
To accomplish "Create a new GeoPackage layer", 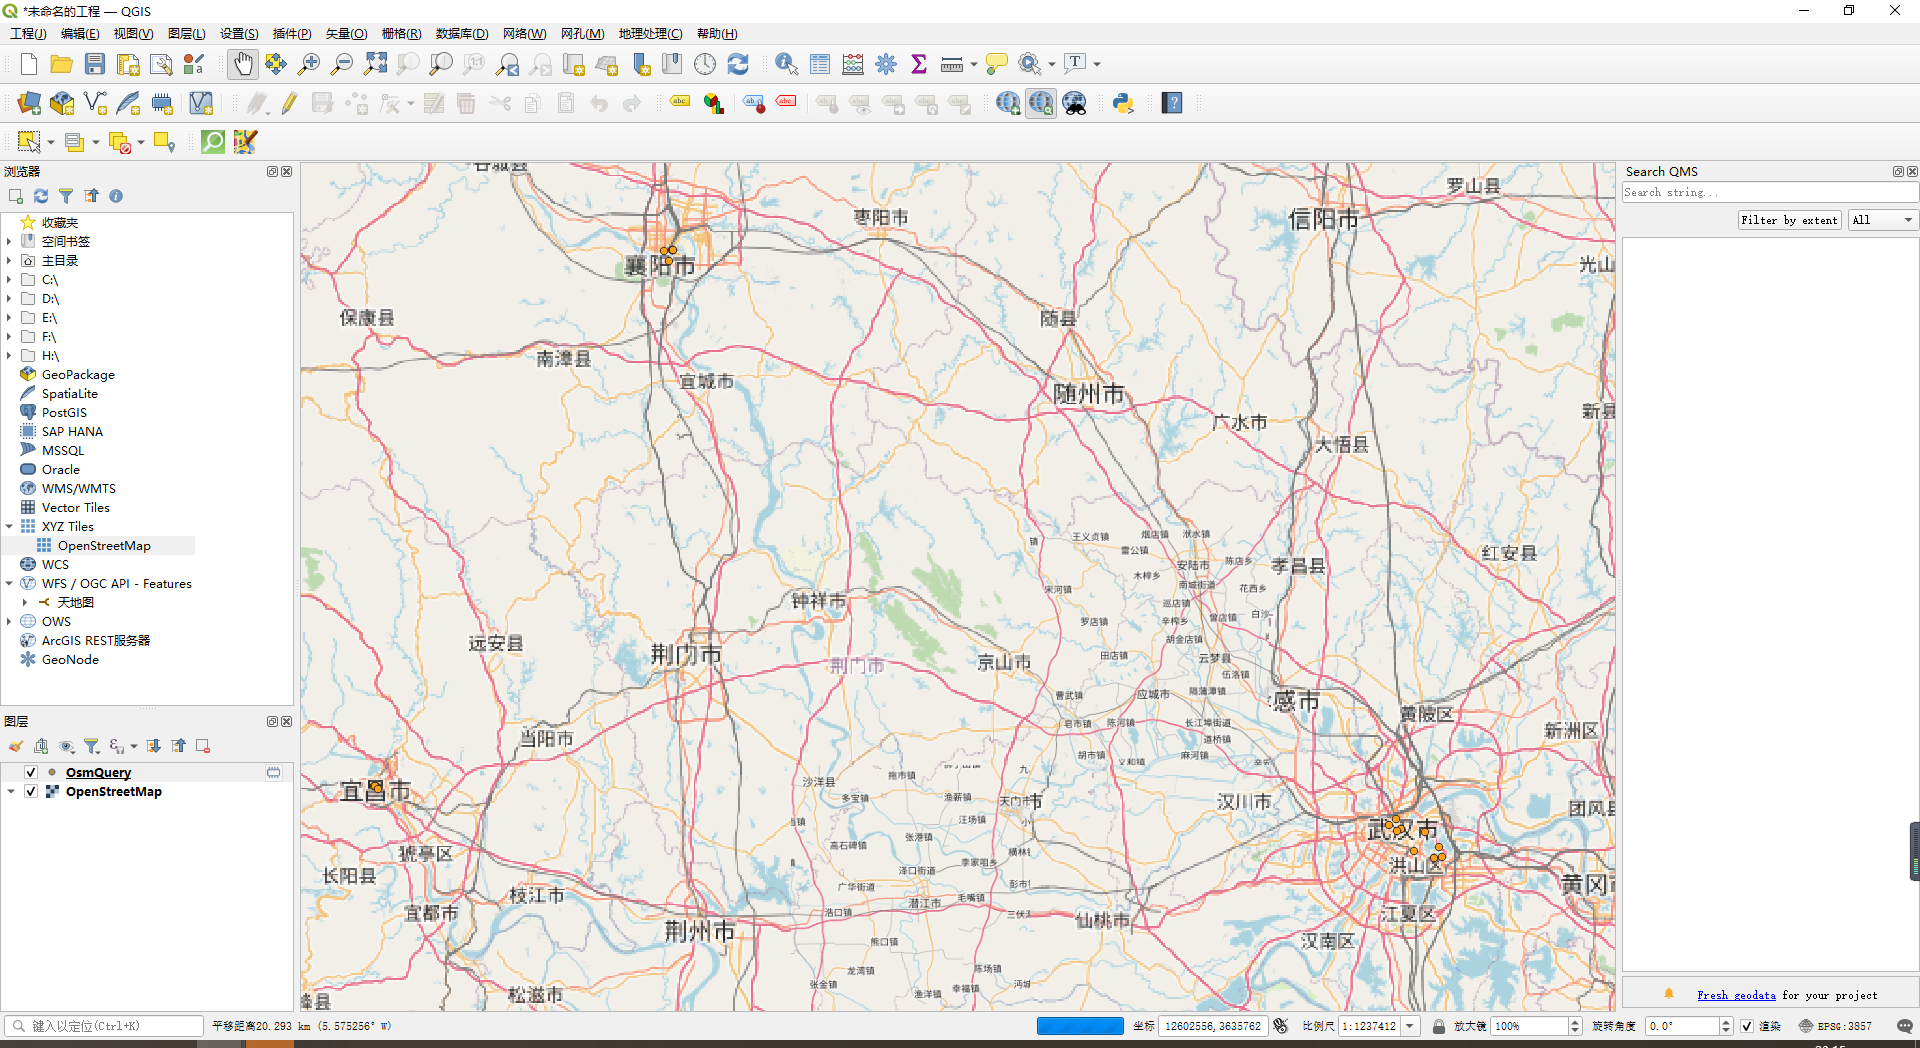I will [62, 103].
